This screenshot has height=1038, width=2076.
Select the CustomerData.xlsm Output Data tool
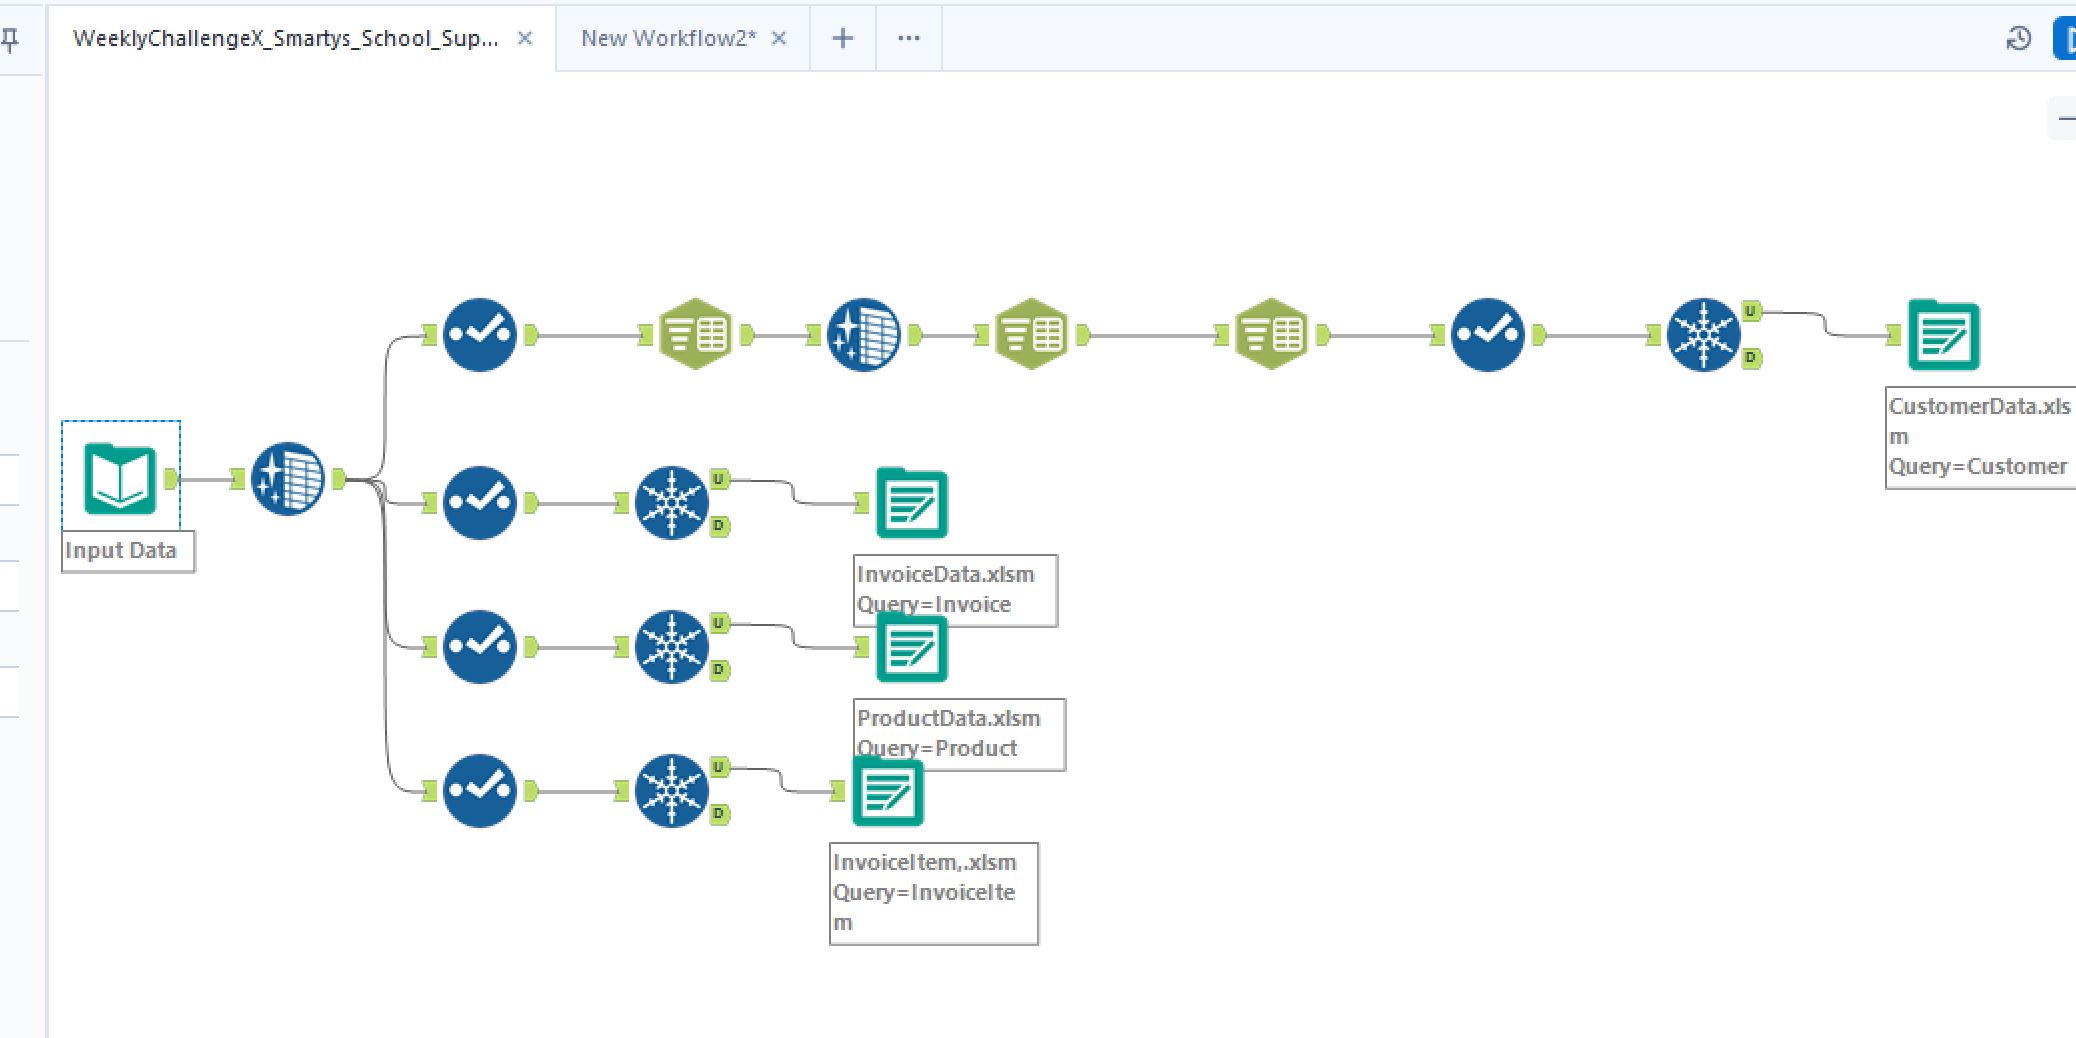[1943, 335]
